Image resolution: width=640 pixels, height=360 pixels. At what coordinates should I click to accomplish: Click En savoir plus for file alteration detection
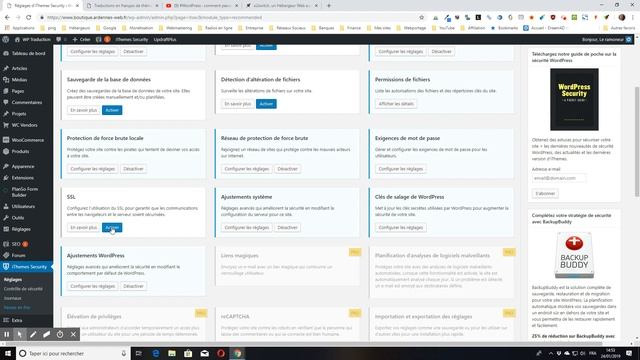tap(238, 104)
